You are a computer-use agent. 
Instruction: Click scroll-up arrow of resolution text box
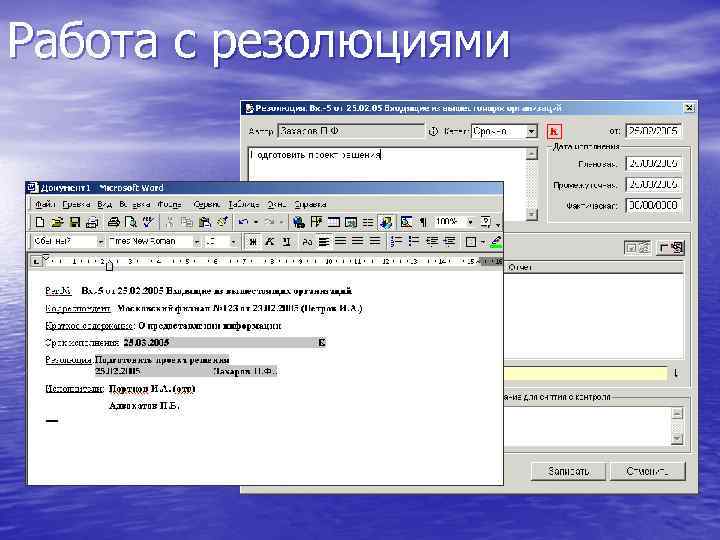[x=532, y=153]
